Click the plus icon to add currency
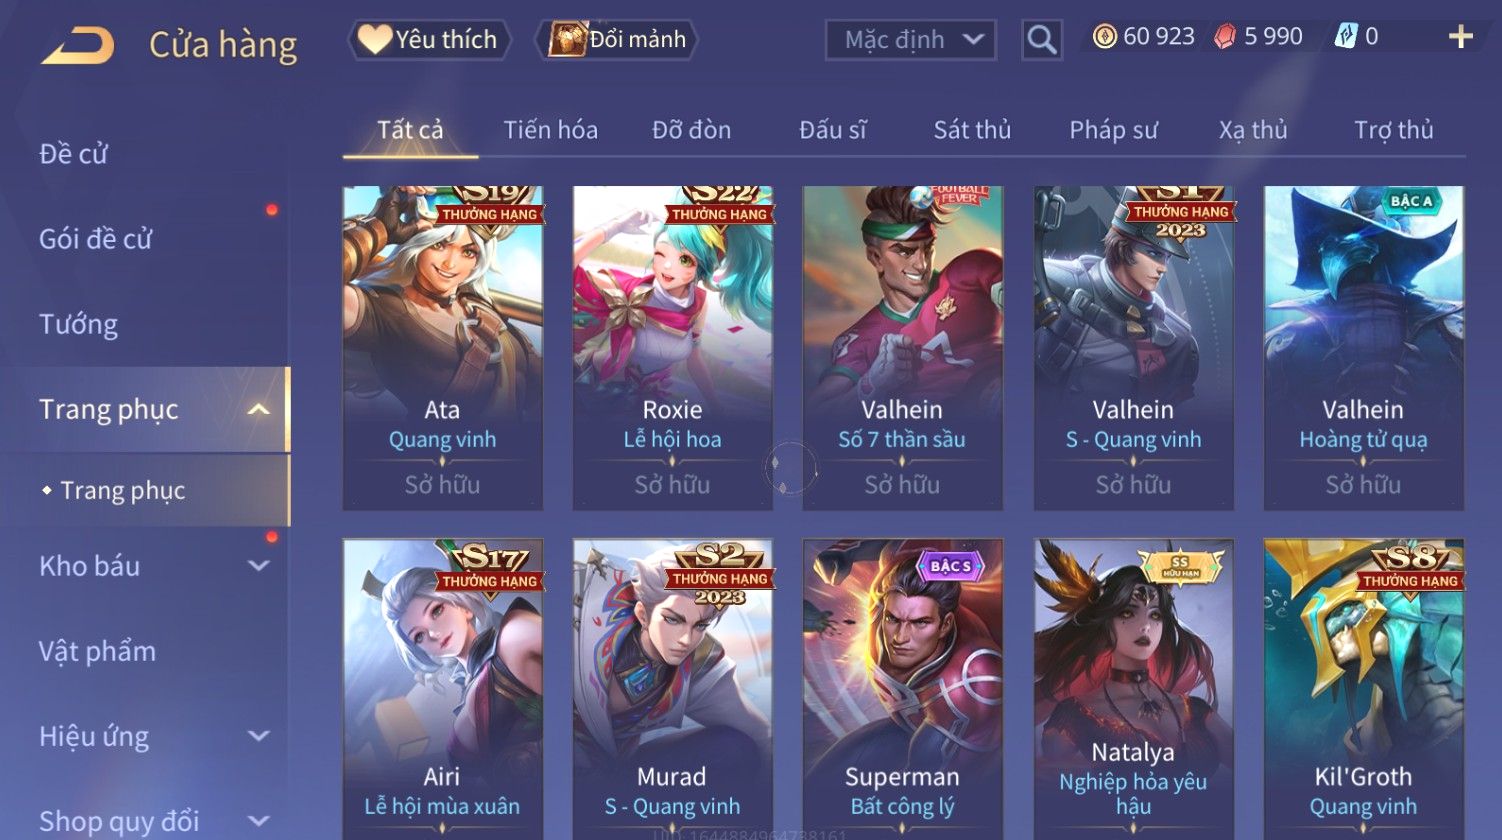This screenshot has width=1502, height=840. pos(1460,37)
